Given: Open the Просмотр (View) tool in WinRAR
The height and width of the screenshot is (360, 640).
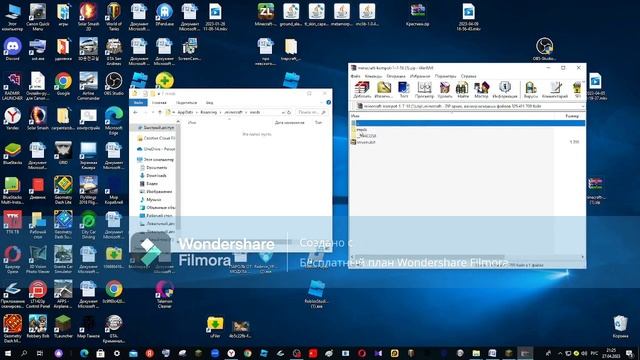Looking at the screenshot, I should tap(424, 90).
